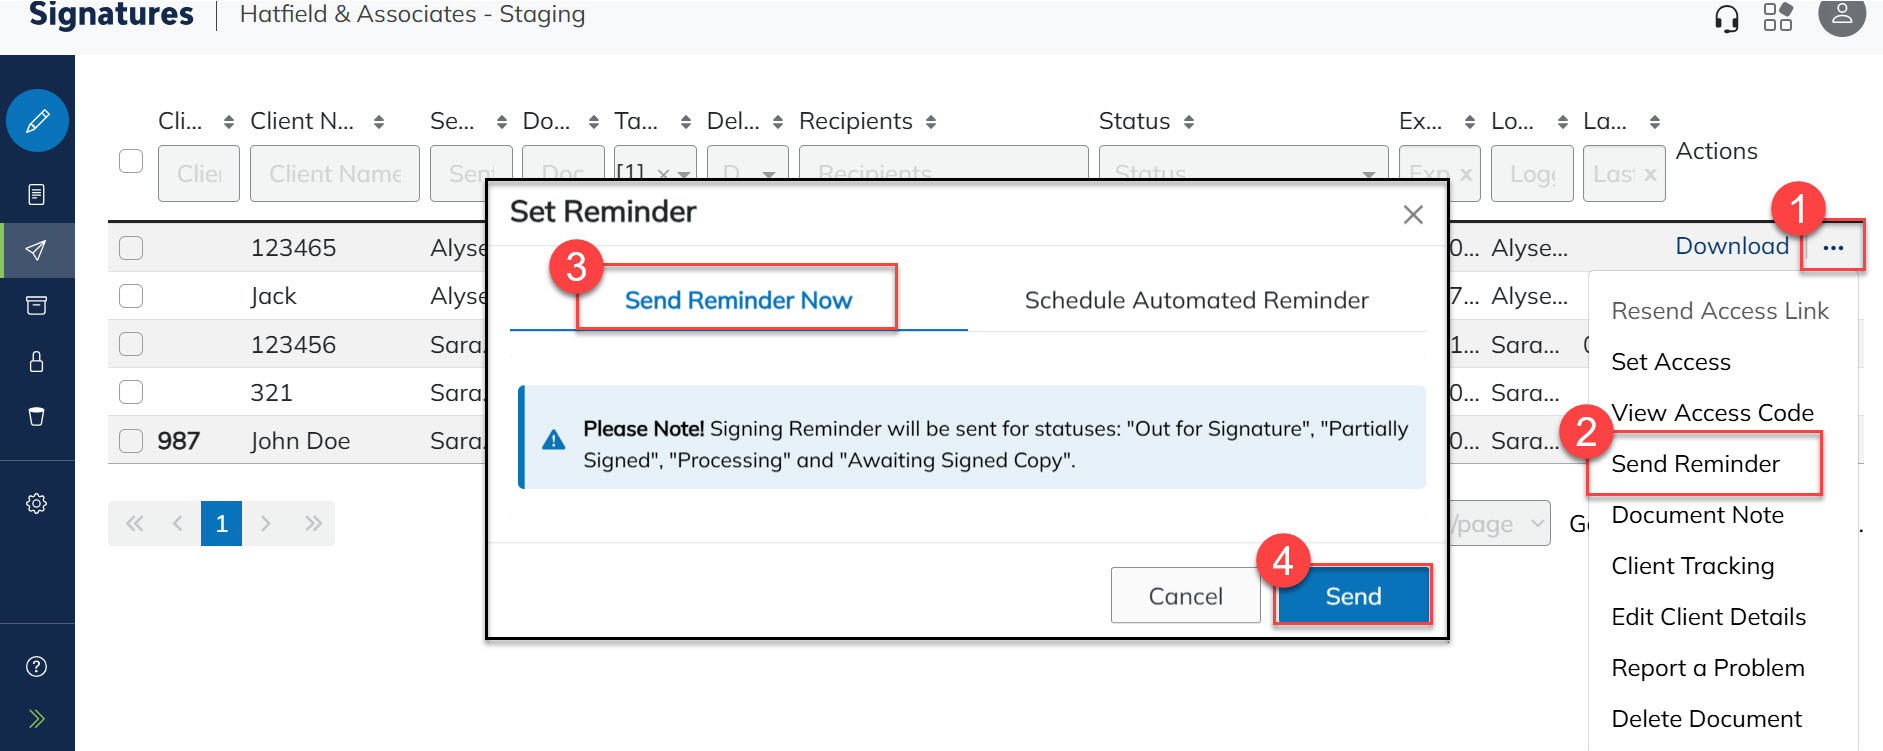Click the help question mark icon
Image resolution: width=1883 pixels, height=751 pixels.
click(37, 667)
